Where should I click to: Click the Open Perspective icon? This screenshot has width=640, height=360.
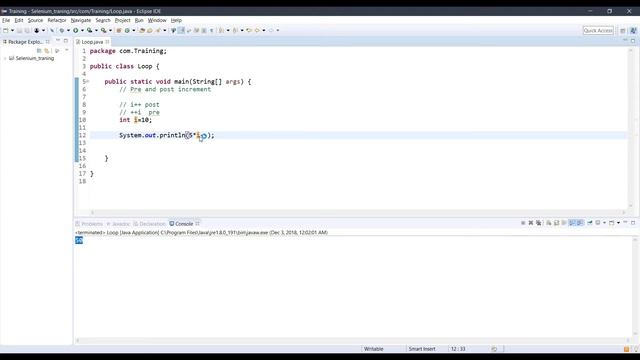(x=623, y=31)
